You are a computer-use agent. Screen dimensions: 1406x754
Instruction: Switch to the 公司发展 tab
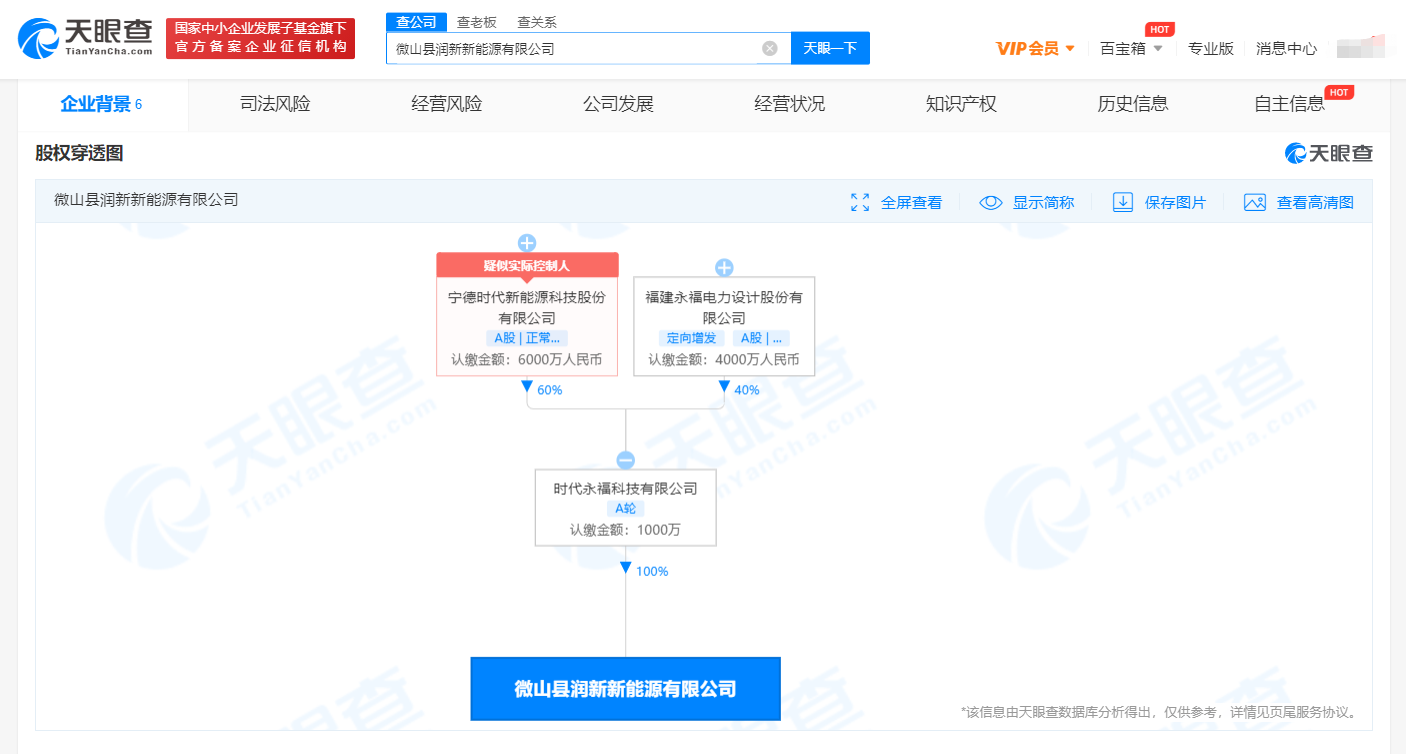coord(618,104)
